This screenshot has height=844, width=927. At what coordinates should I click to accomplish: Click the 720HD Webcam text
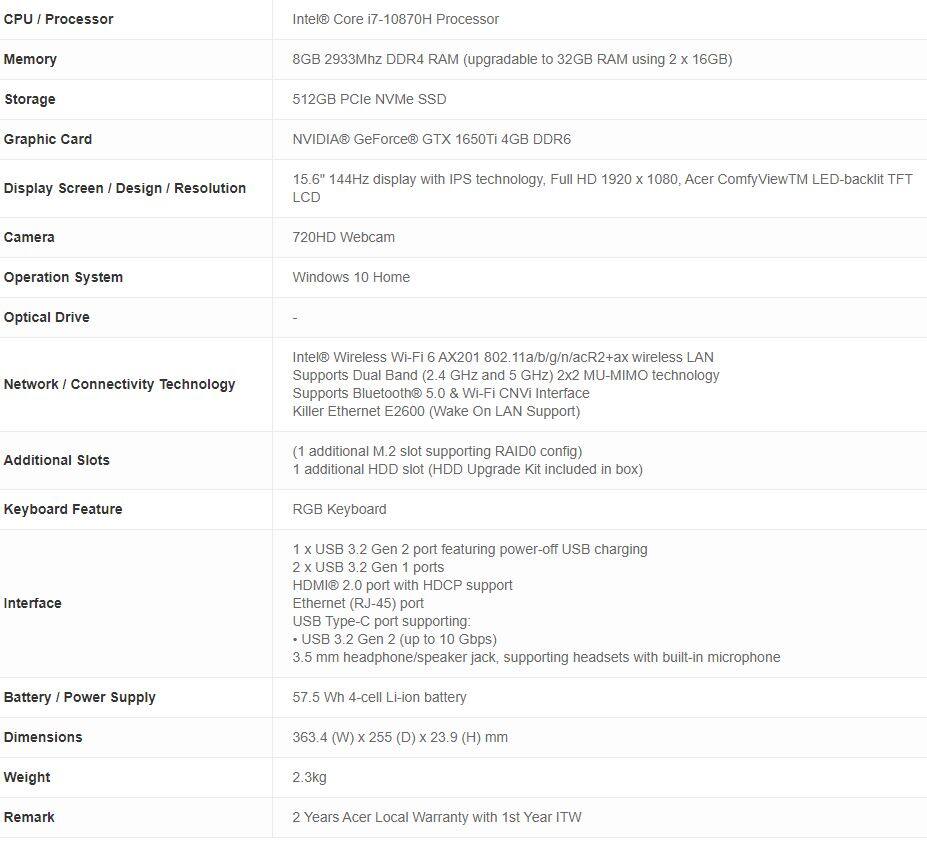pyautogui.click(x=343, y=237)
